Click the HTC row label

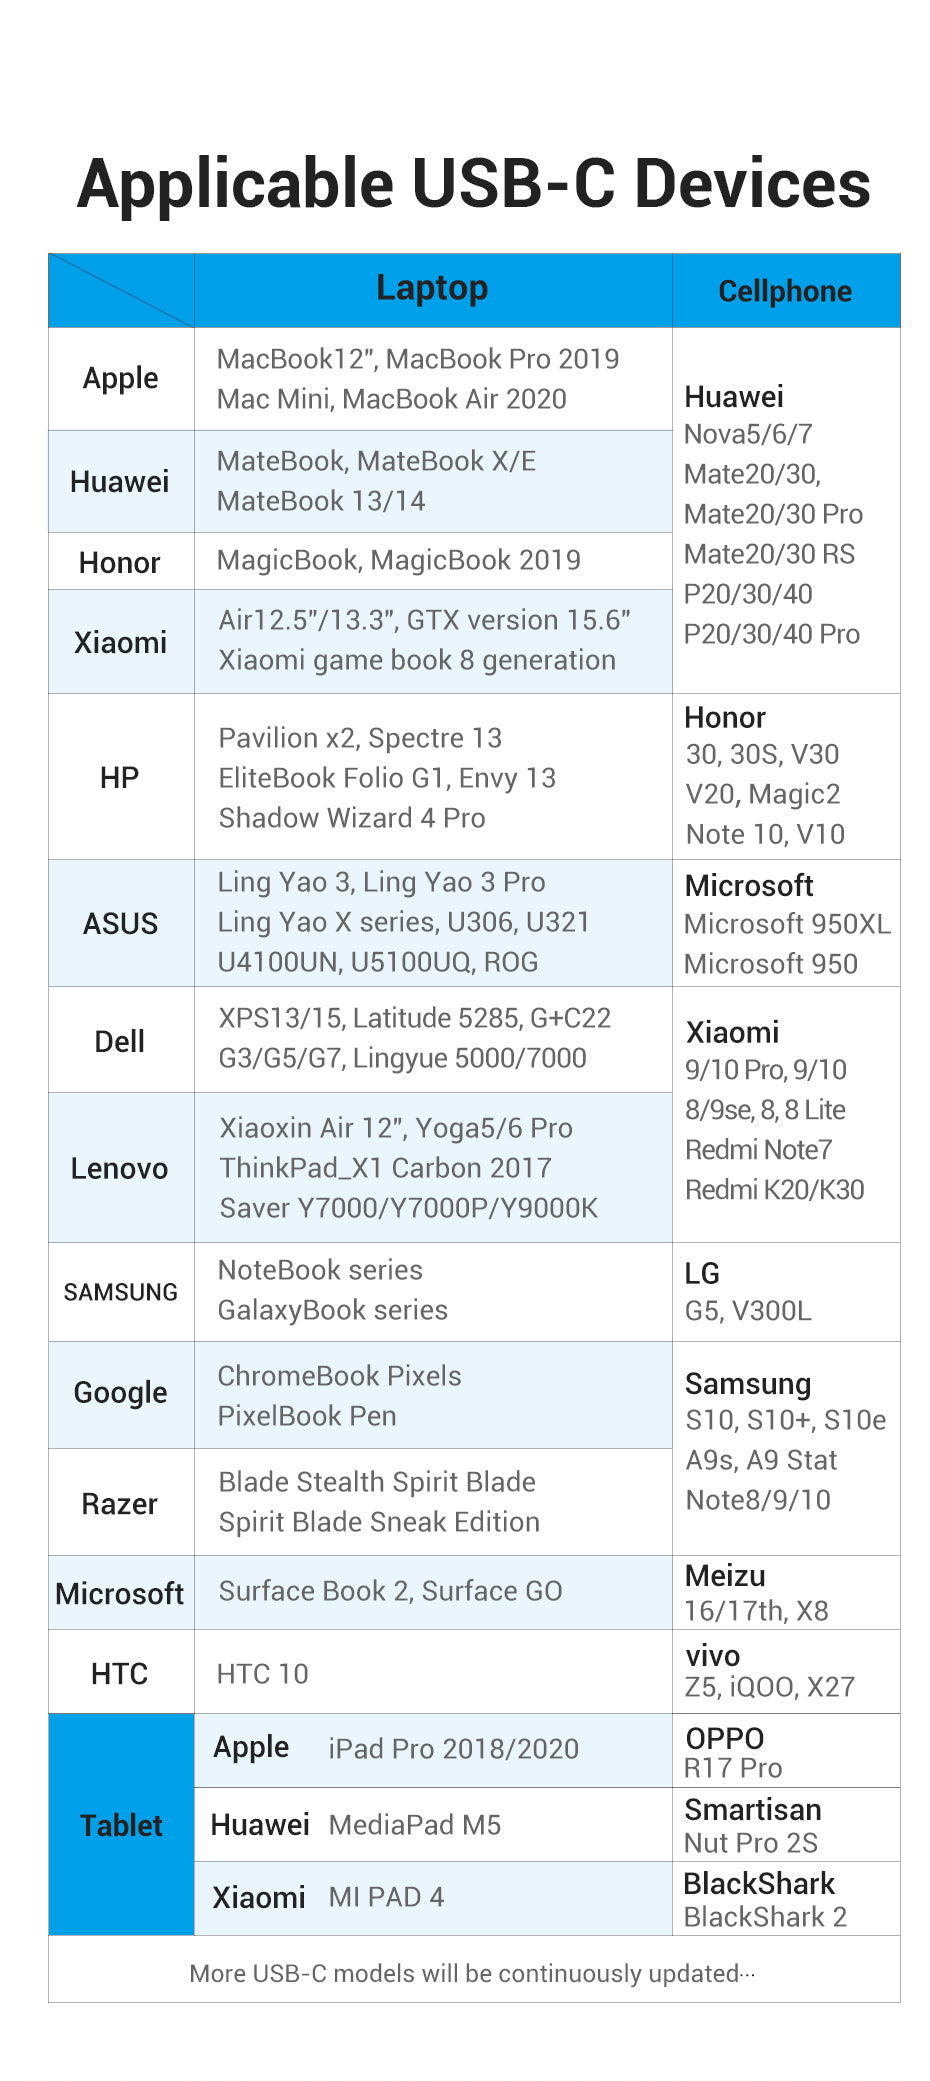(120, 1673)
